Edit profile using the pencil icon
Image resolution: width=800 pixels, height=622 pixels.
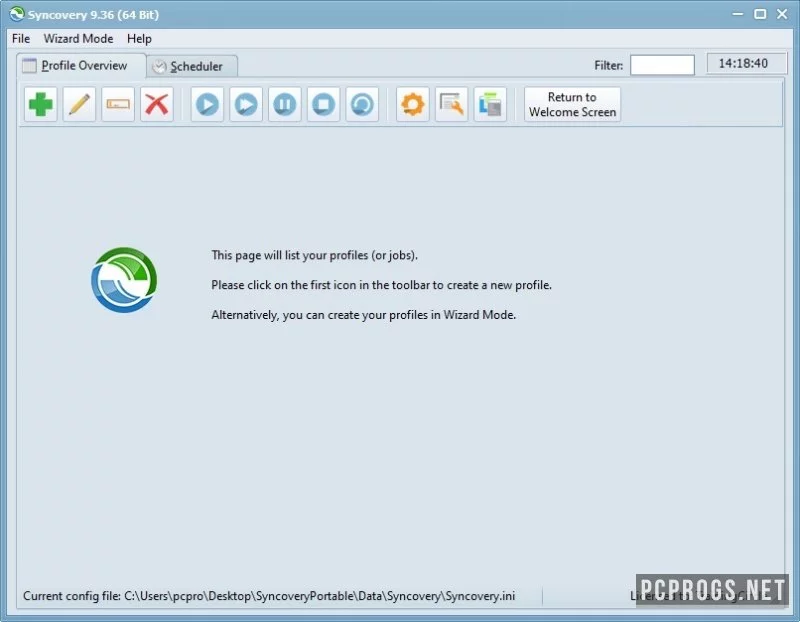coord(79,105)
